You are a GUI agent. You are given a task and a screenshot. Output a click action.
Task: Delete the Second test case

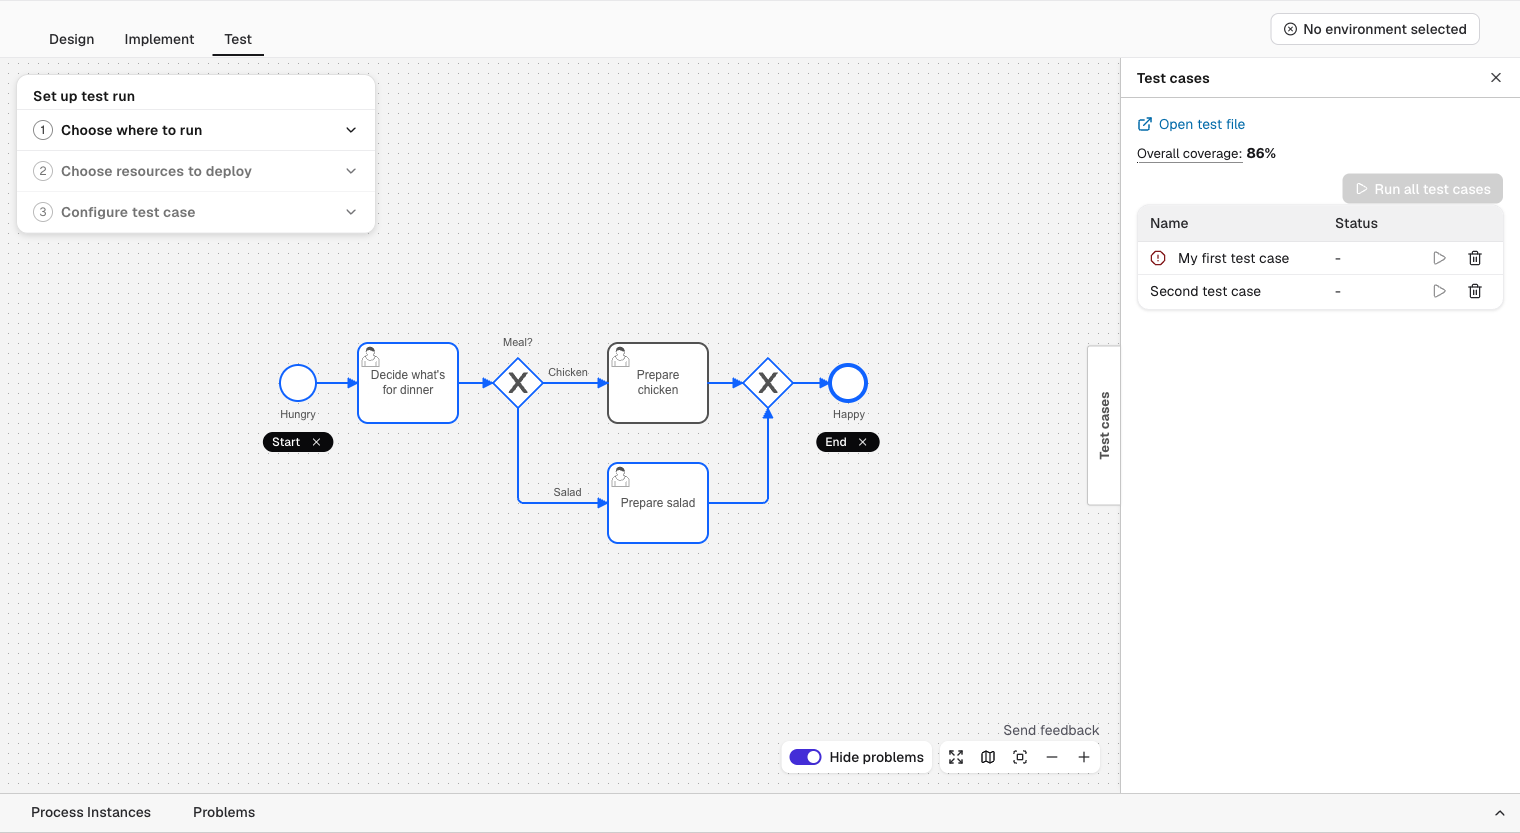[x=1474, y=291]
